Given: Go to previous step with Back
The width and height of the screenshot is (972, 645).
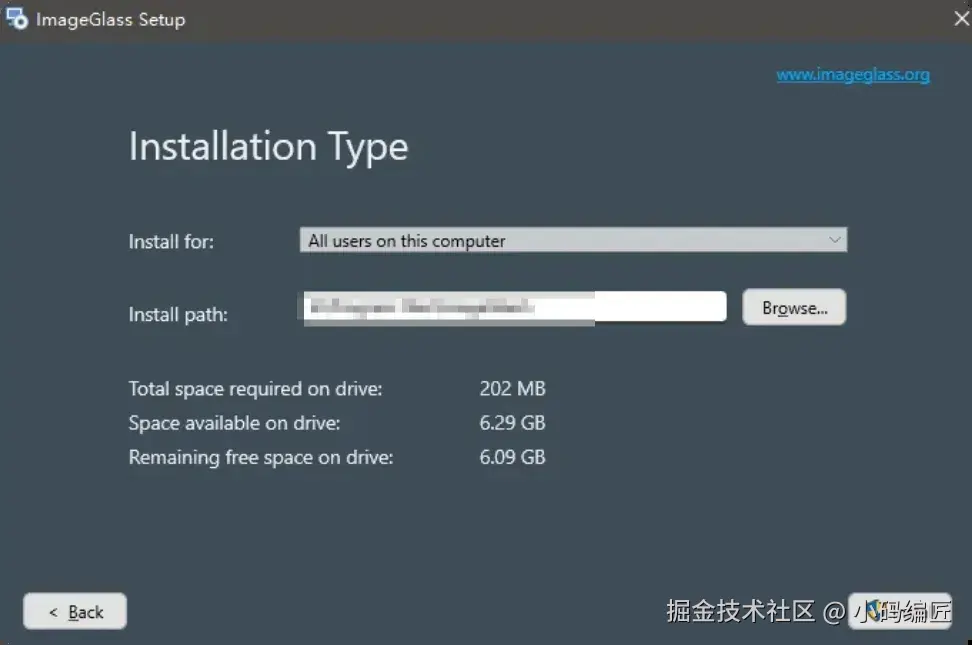Looking at the screenshot, I should 75,612.
